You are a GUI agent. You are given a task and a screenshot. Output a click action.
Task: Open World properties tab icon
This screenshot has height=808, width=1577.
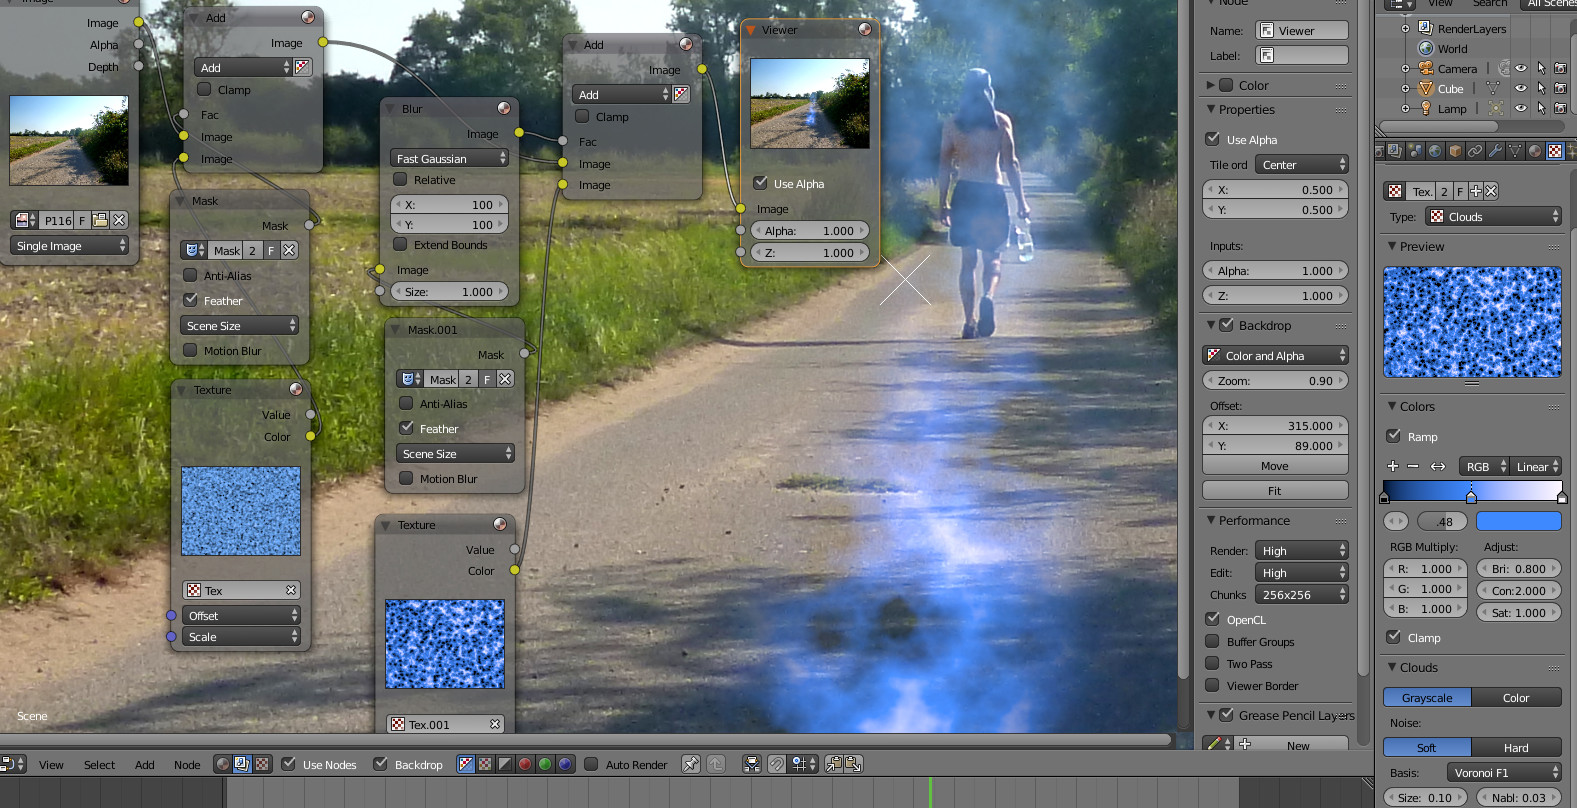click(1435, 151)
